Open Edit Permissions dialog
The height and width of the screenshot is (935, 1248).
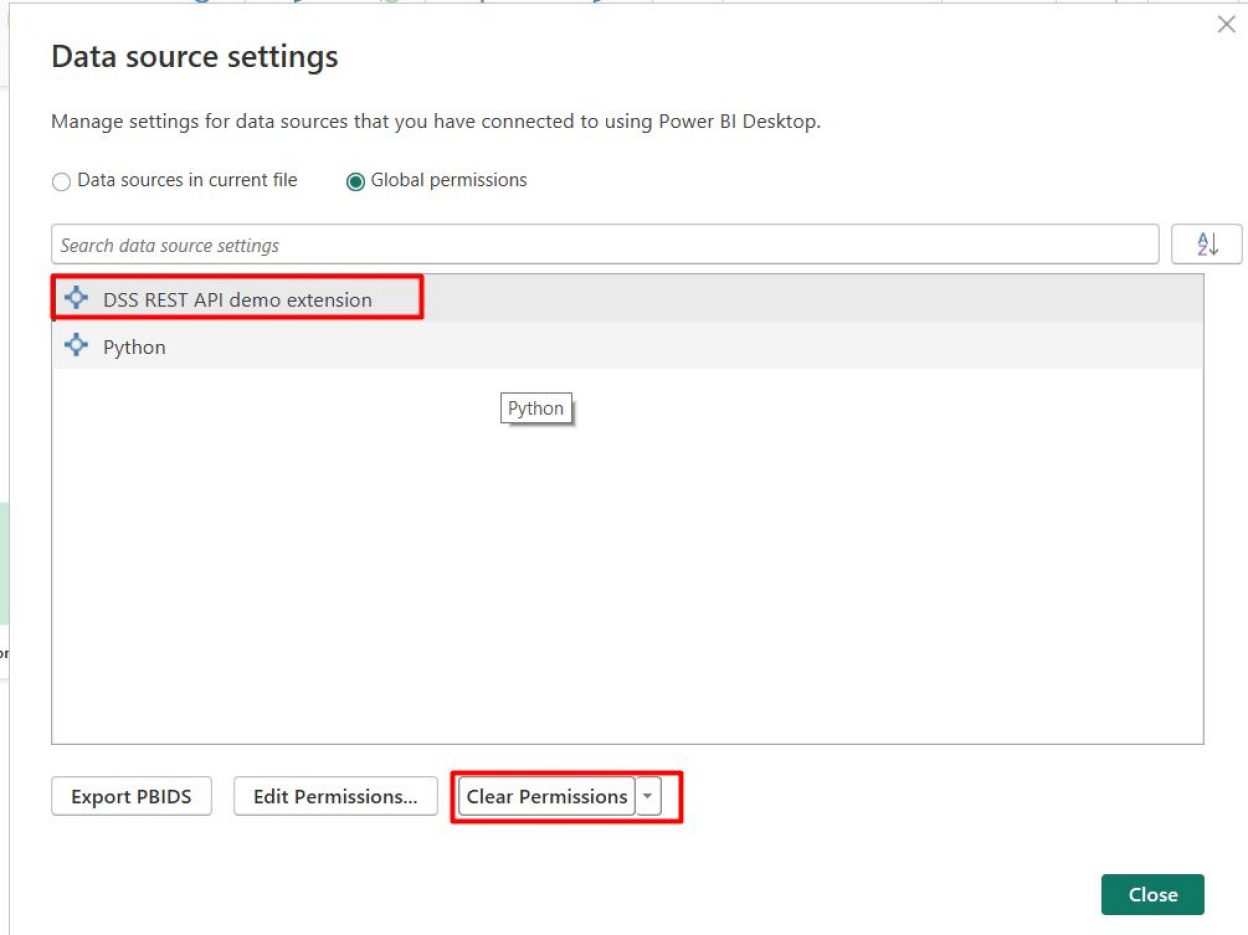click(x=335, y=796)
